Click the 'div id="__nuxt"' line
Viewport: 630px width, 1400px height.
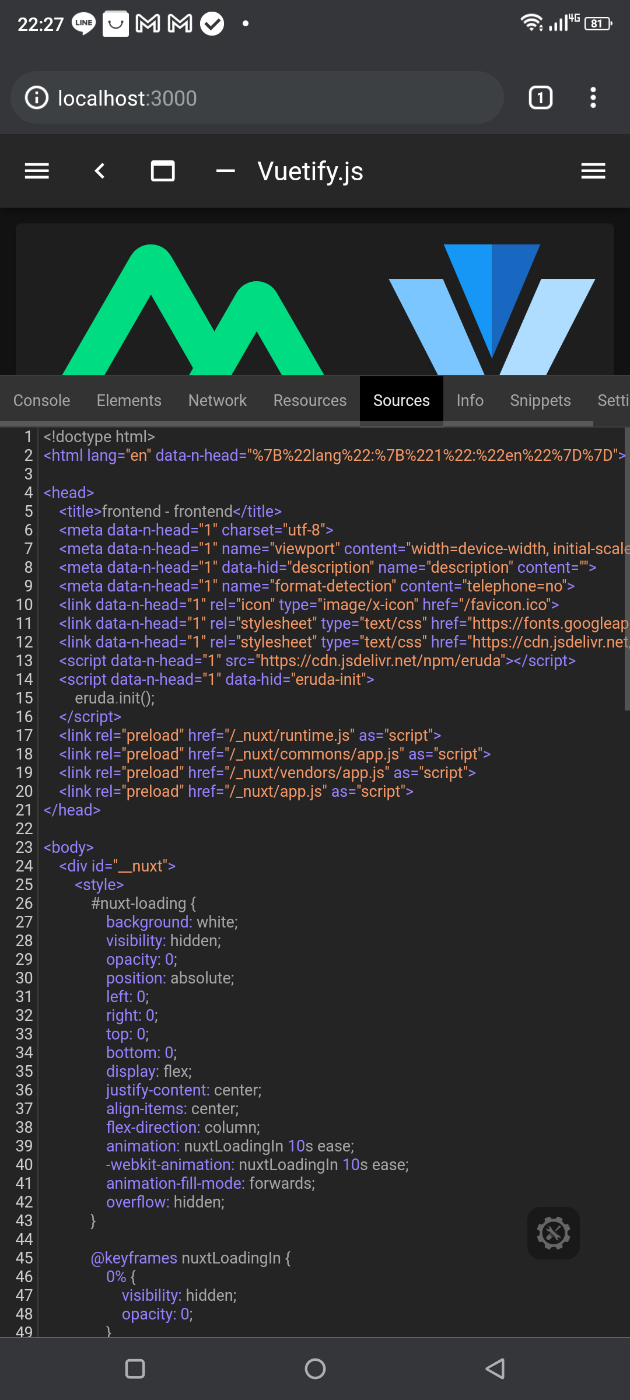coord(118,866)
